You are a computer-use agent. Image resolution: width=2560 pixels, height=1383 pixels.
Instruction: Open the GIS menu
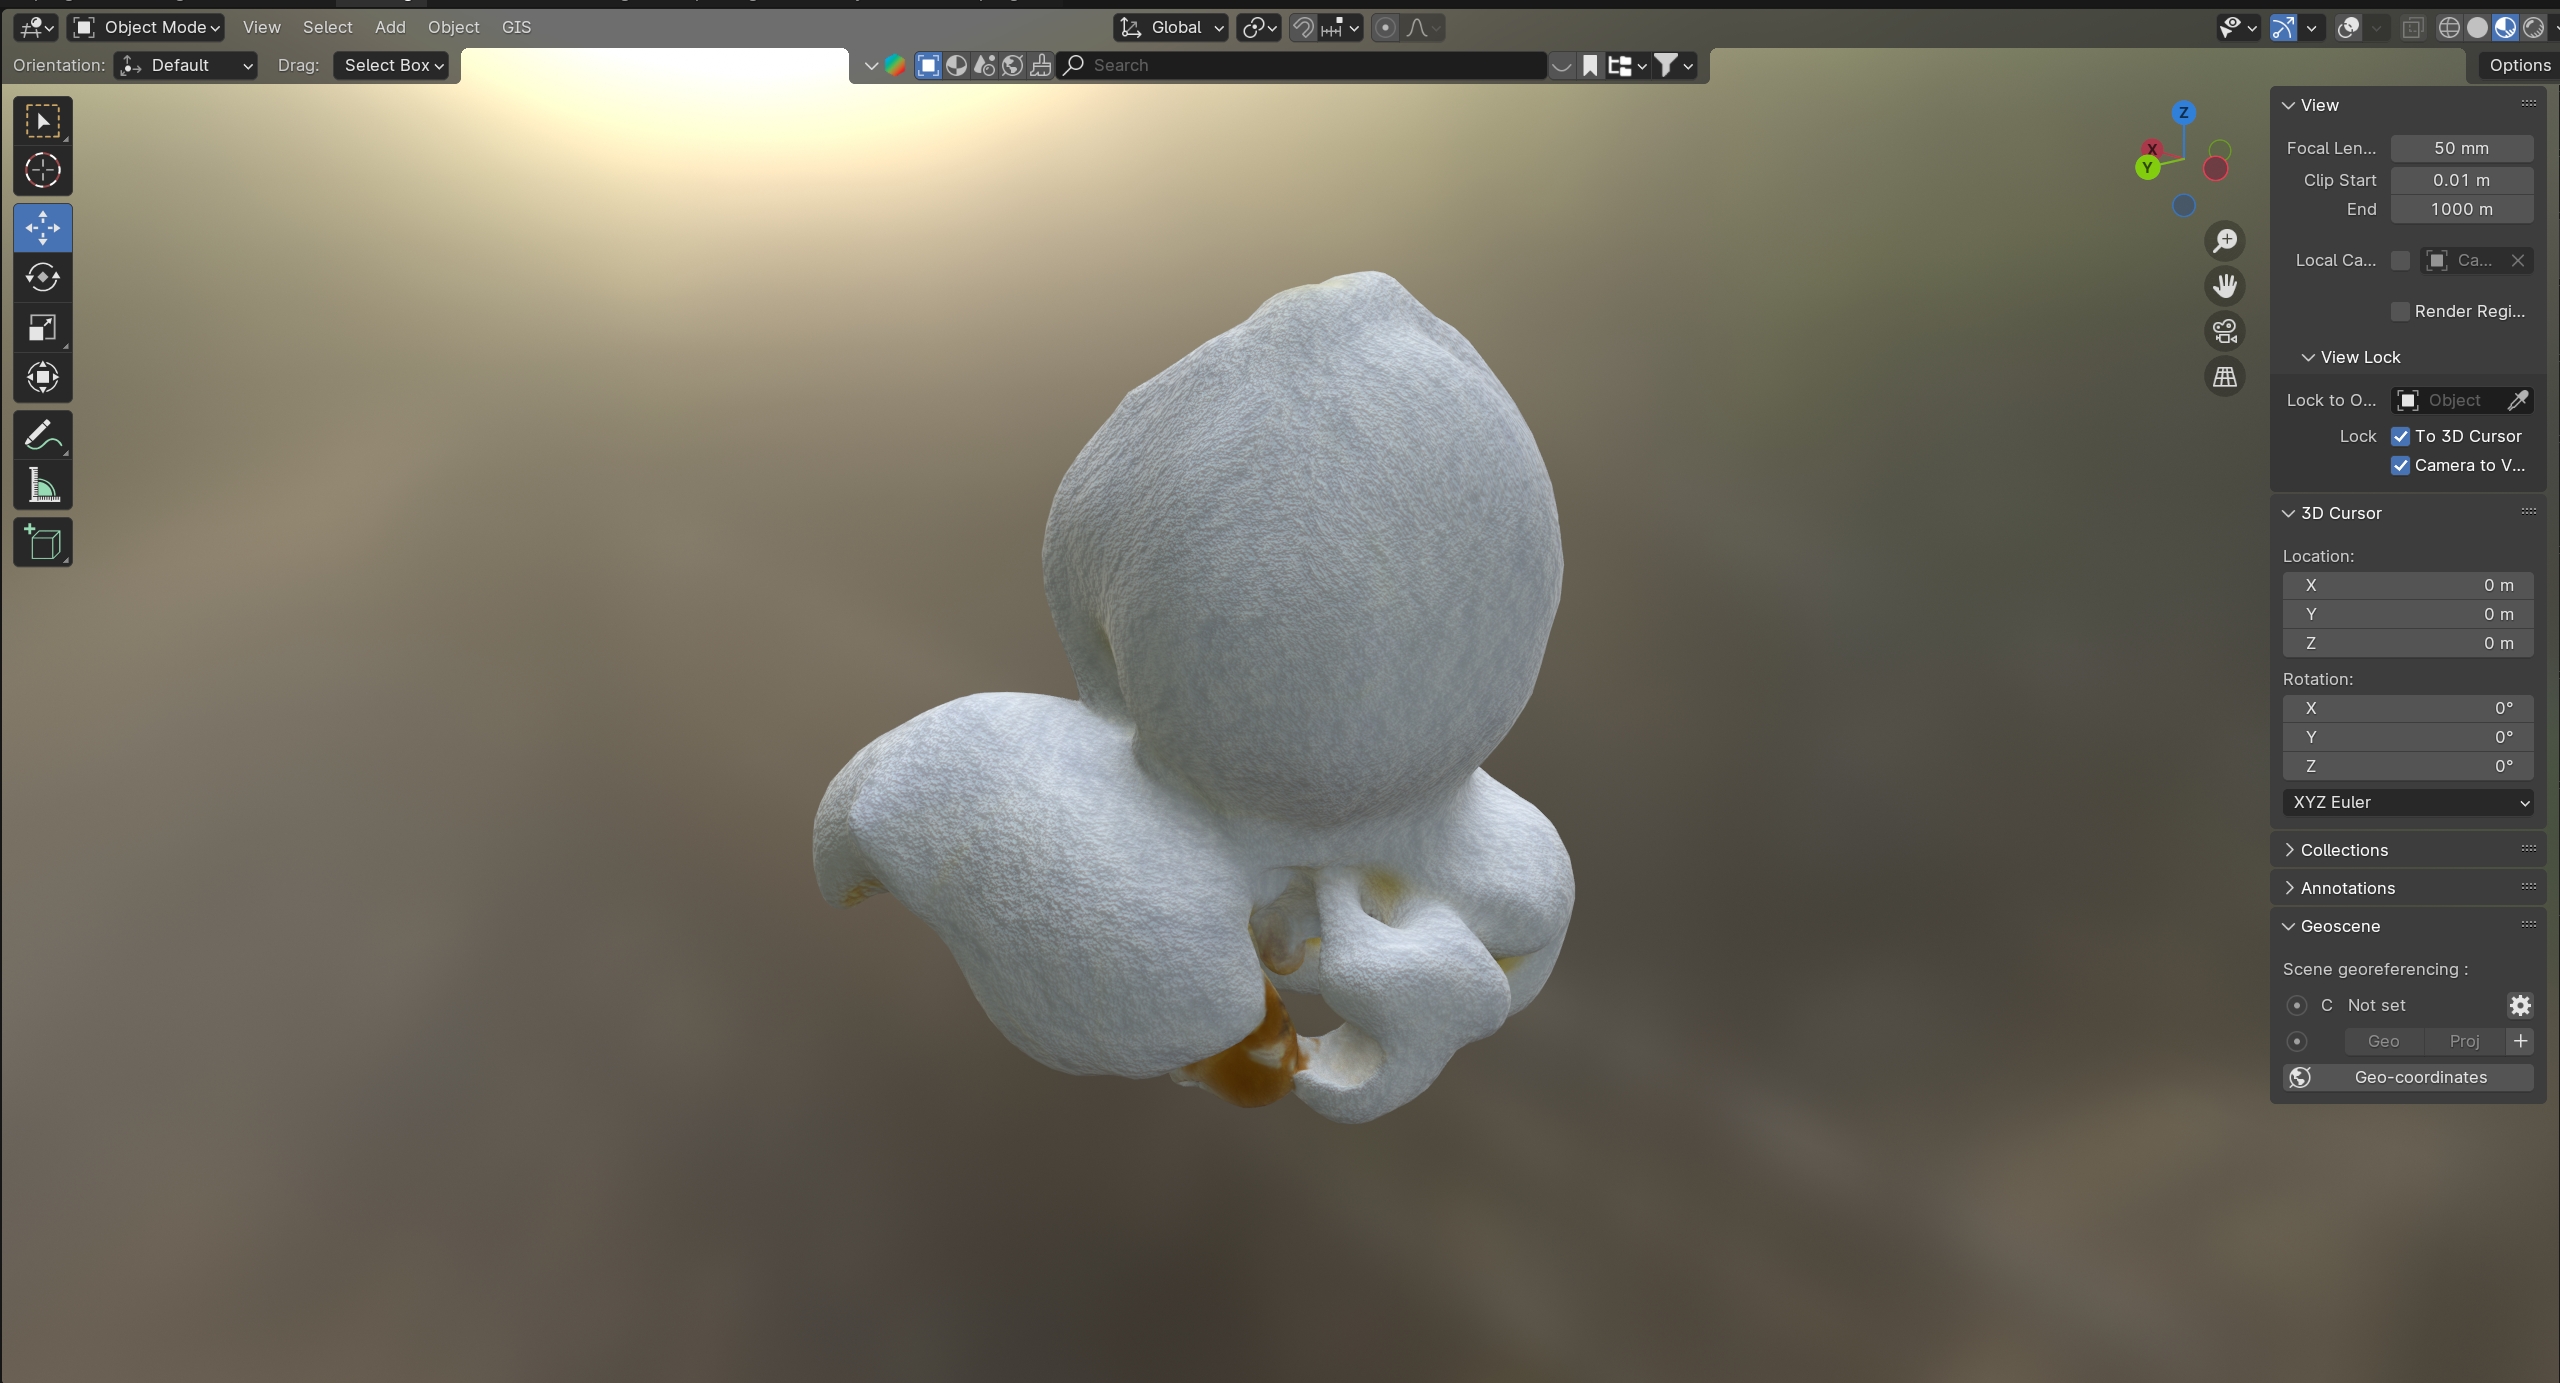(516, 27)
